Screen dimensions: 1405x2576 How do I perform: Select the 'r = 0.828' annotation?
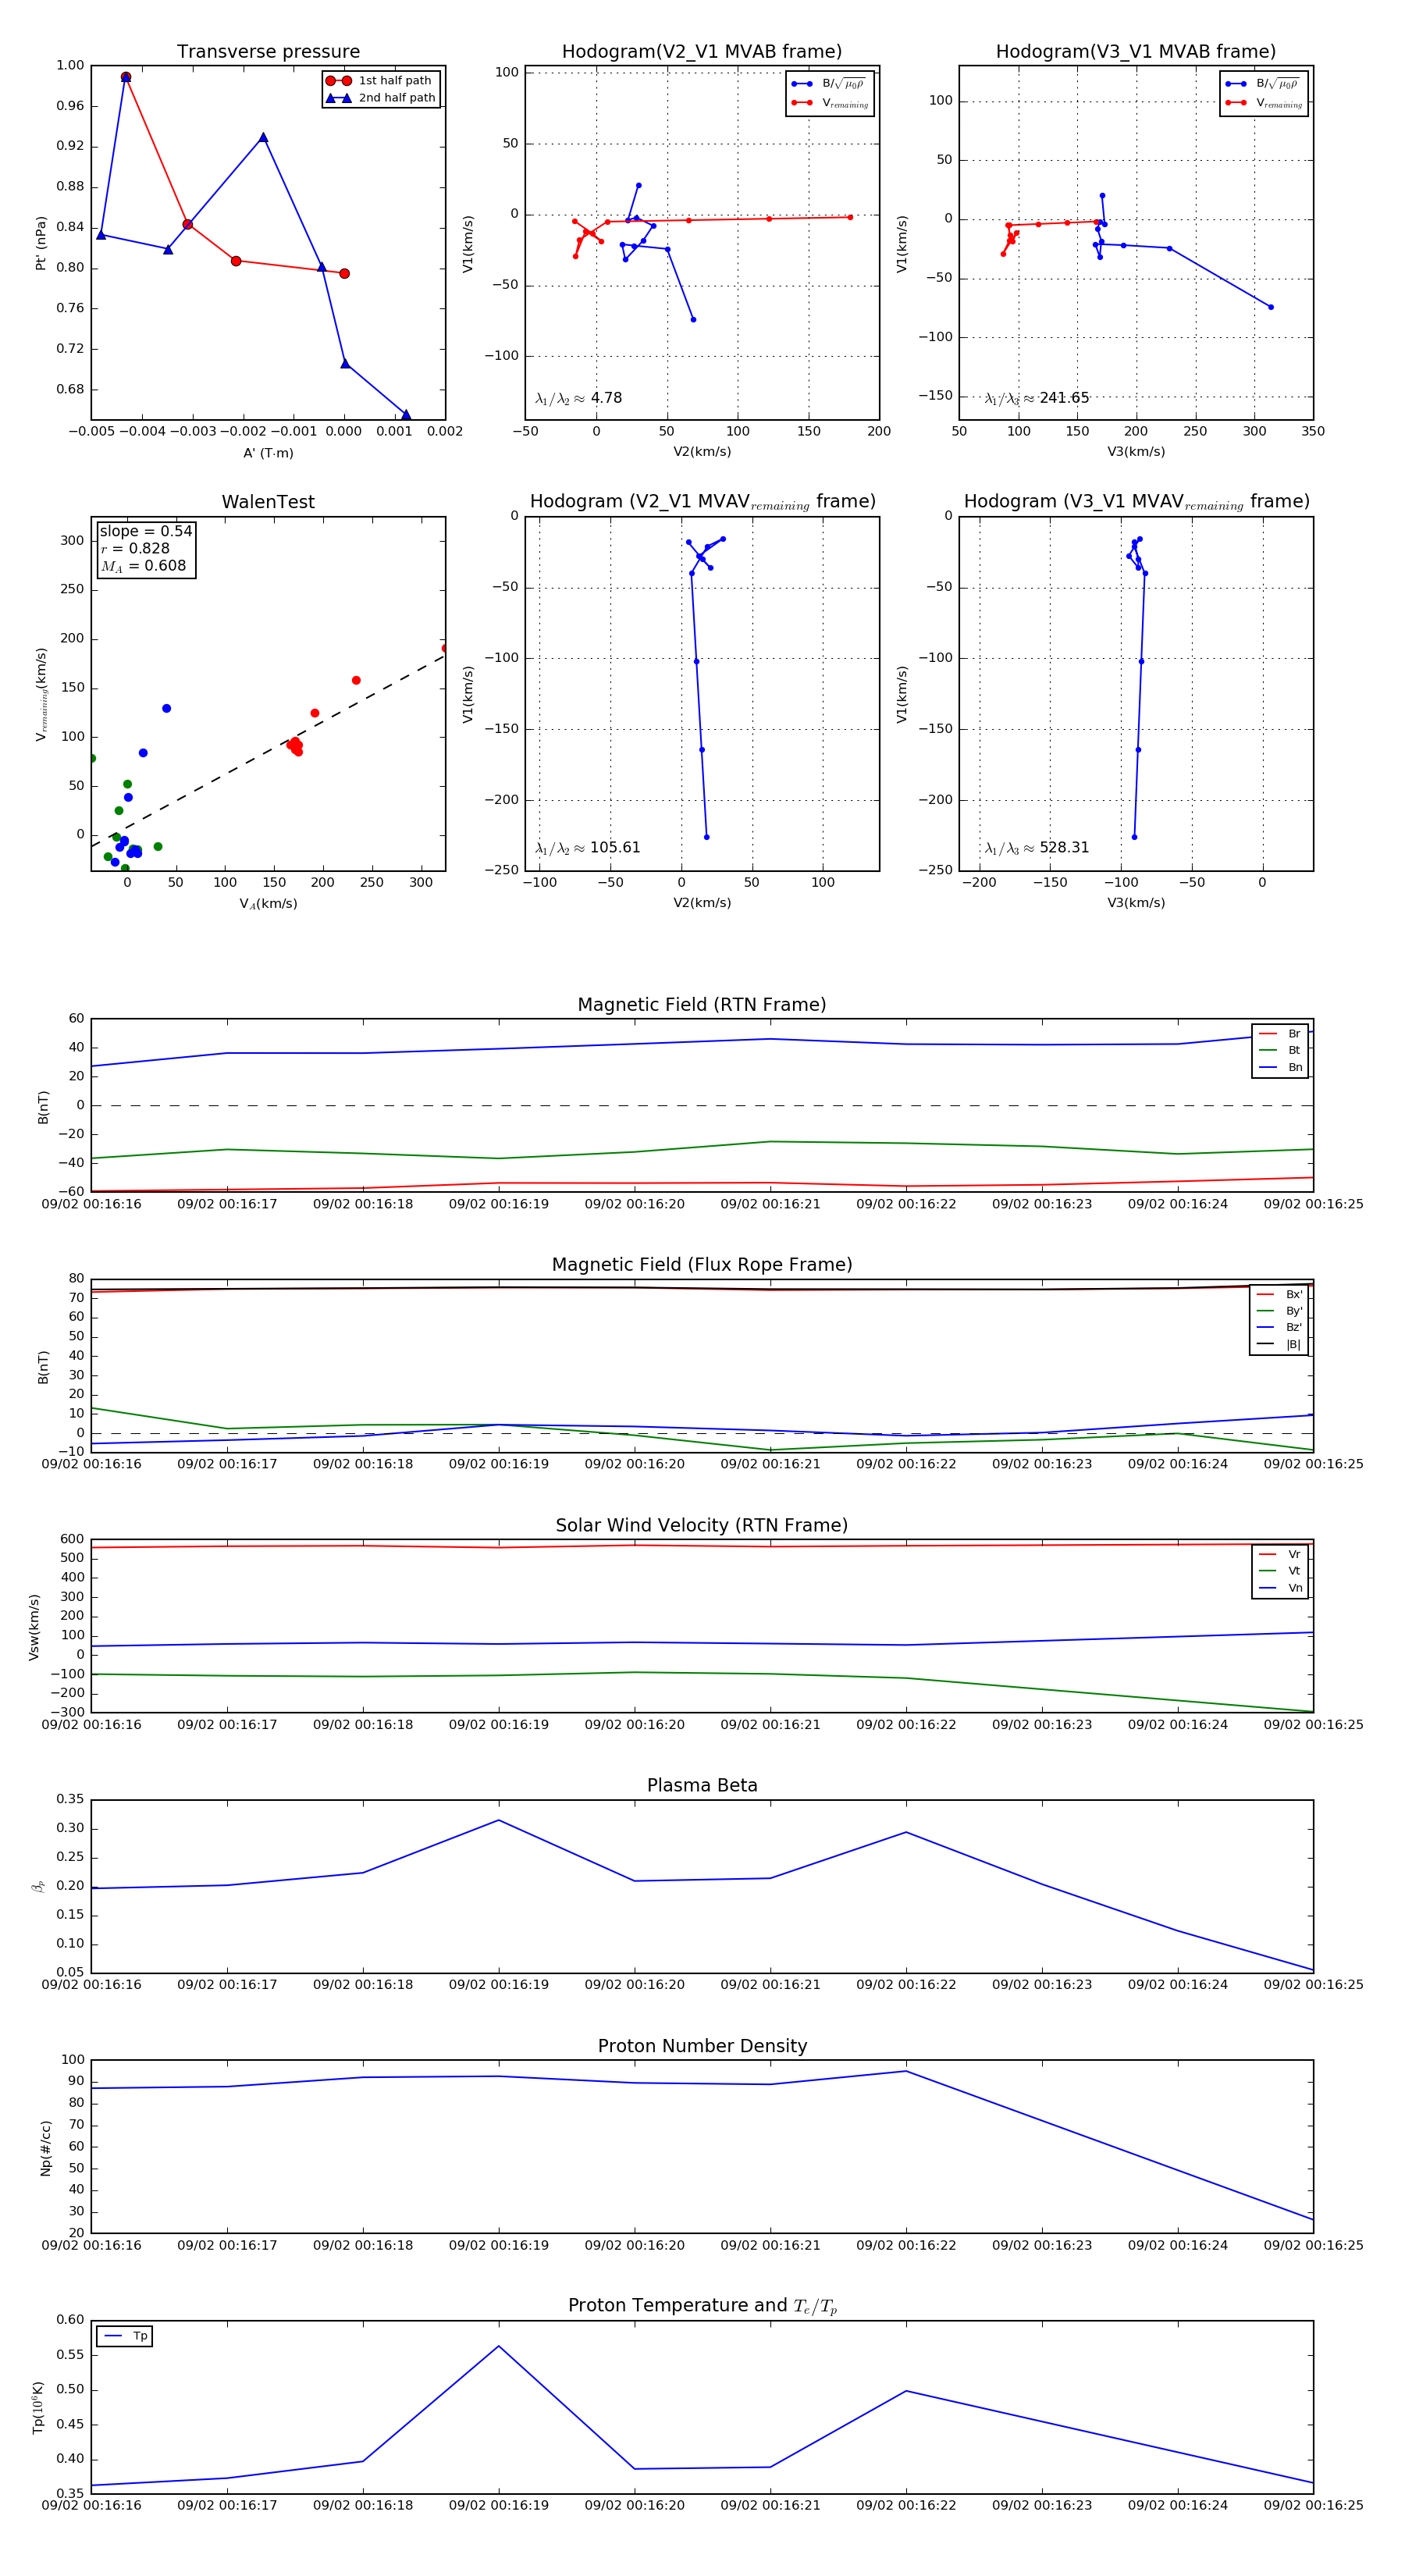click(x=135, y=548)
